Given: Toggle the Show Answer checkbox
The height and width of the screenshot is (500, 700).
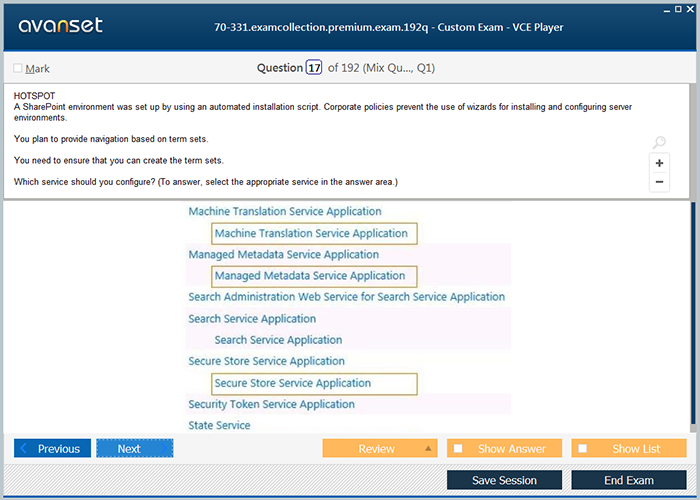Looking at the screenshot, I should coord(458,449).
